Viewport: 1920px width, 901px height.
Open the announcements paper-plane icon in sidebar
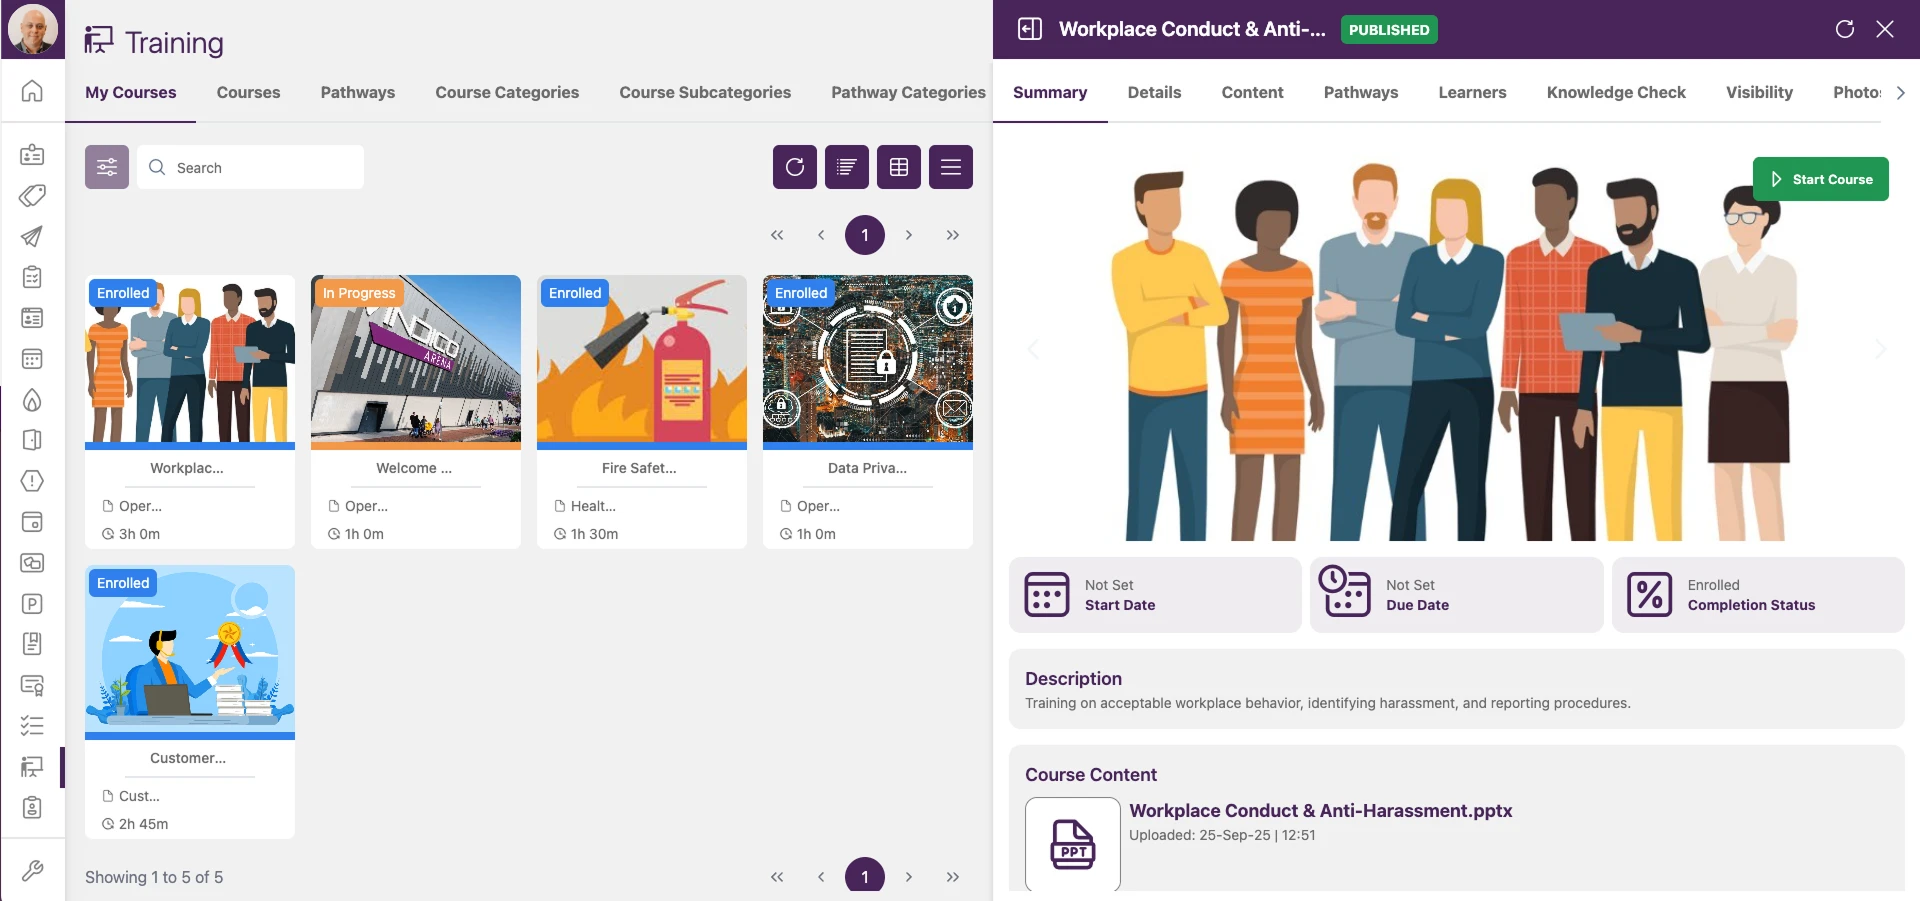(x=32, y=237)
